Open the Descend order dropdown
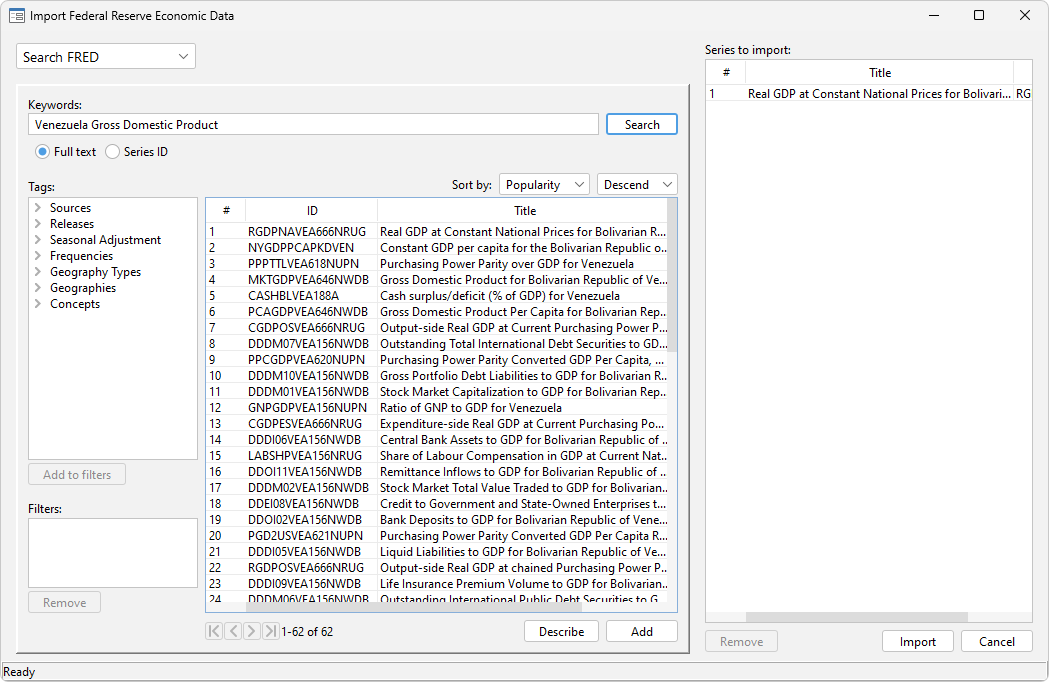The image size is (1049, 682). click(x=637, y=185)
